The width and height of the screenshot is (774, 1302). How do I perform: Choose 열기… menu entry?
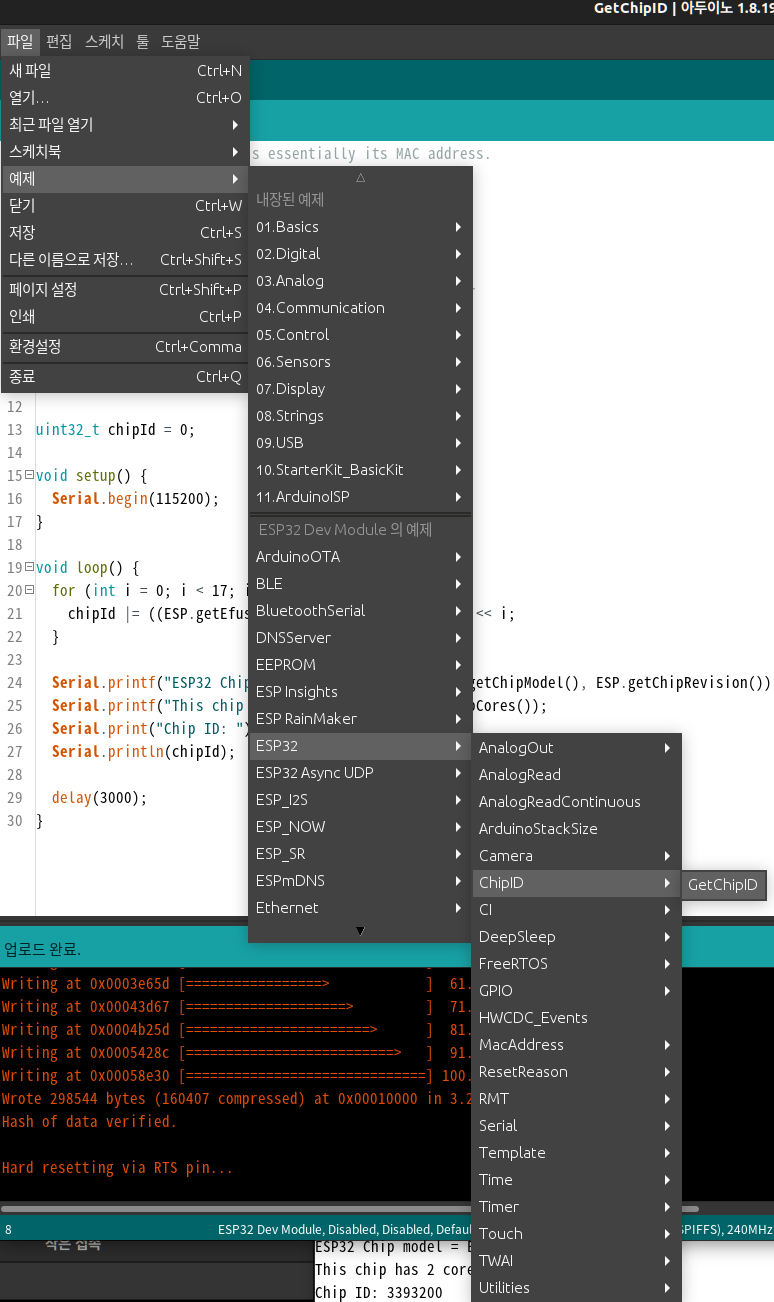click(125, 98)
